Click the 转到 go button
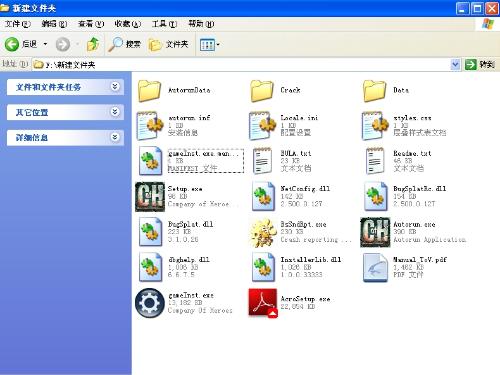Screen dimensions: 500x375 480,64
